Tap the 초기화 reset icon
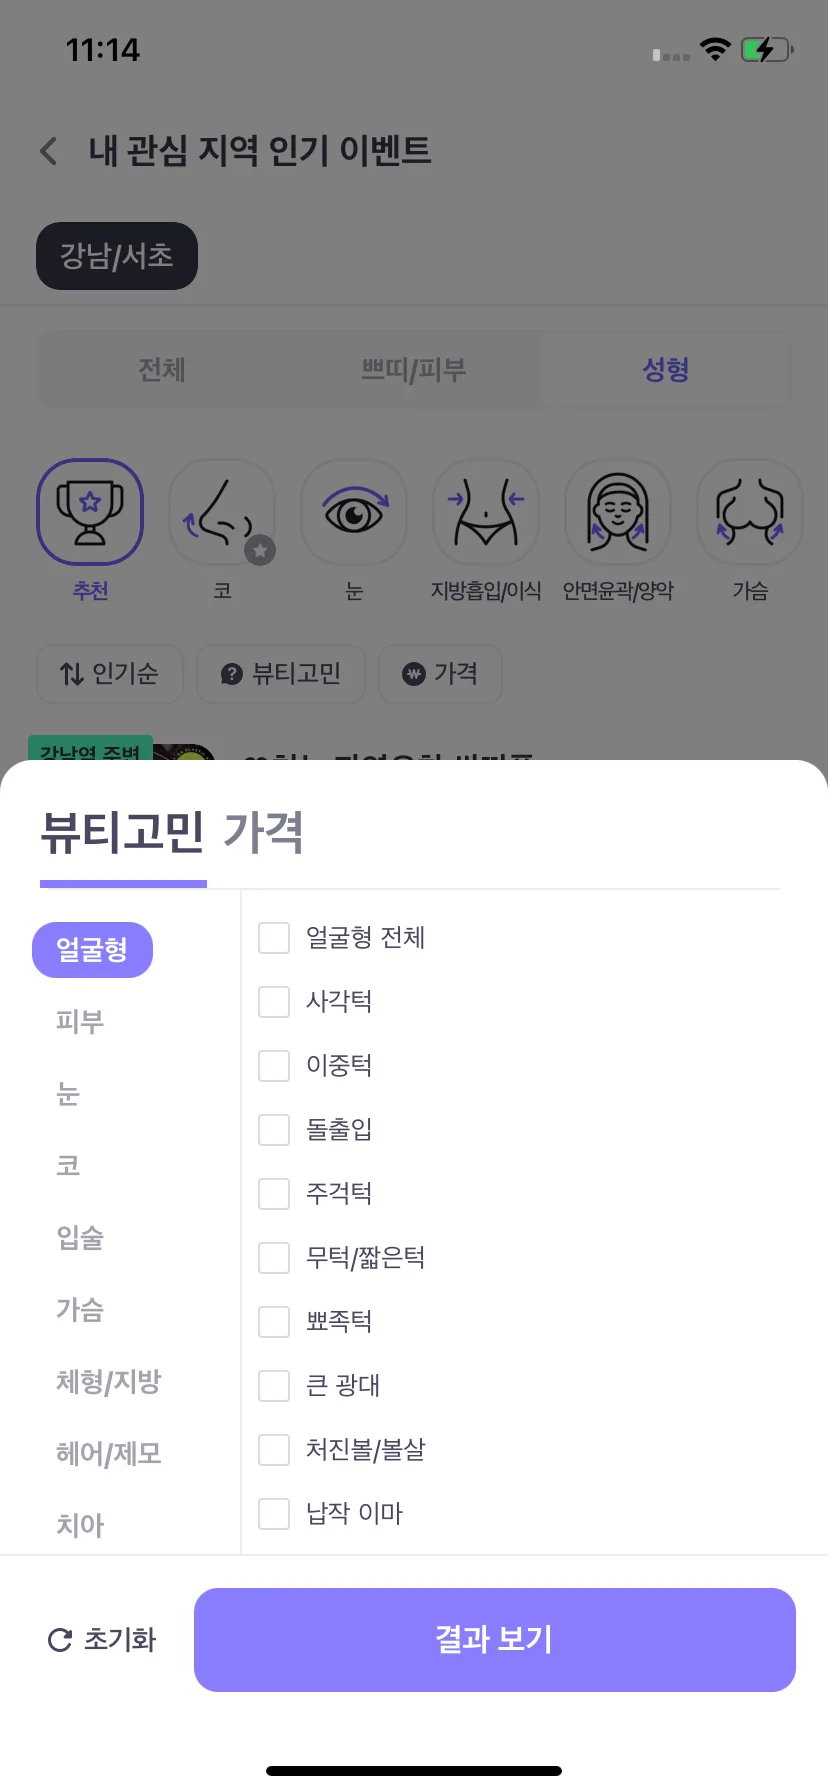 [x=60, y=1640]
